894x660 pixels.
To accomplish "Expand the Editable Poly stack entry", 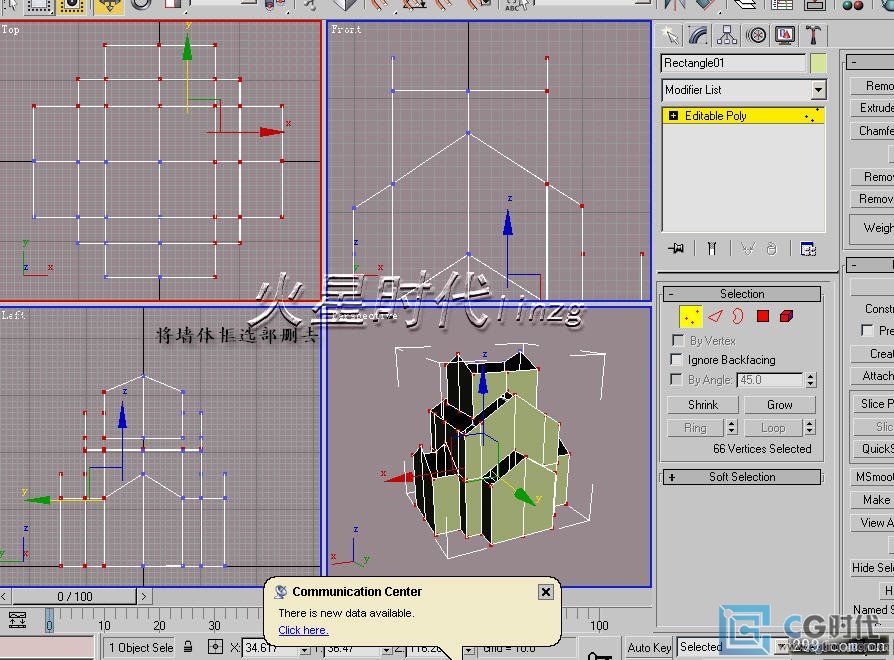I will click(x=673, y=116).
